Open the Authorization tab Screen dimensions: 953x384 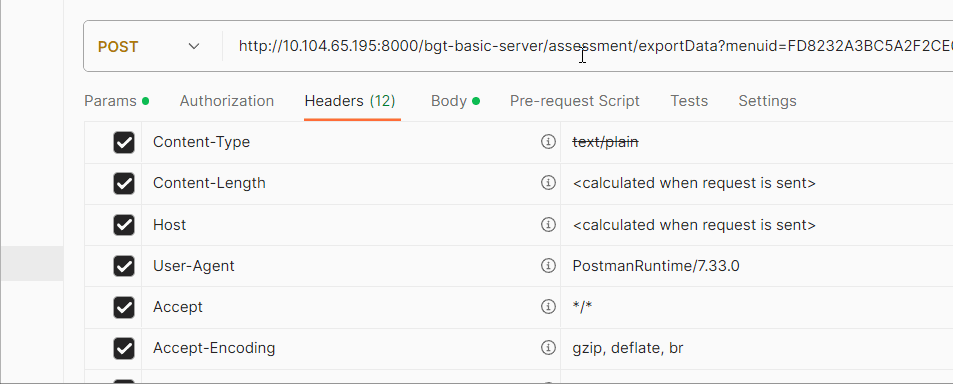coord(227,101)
